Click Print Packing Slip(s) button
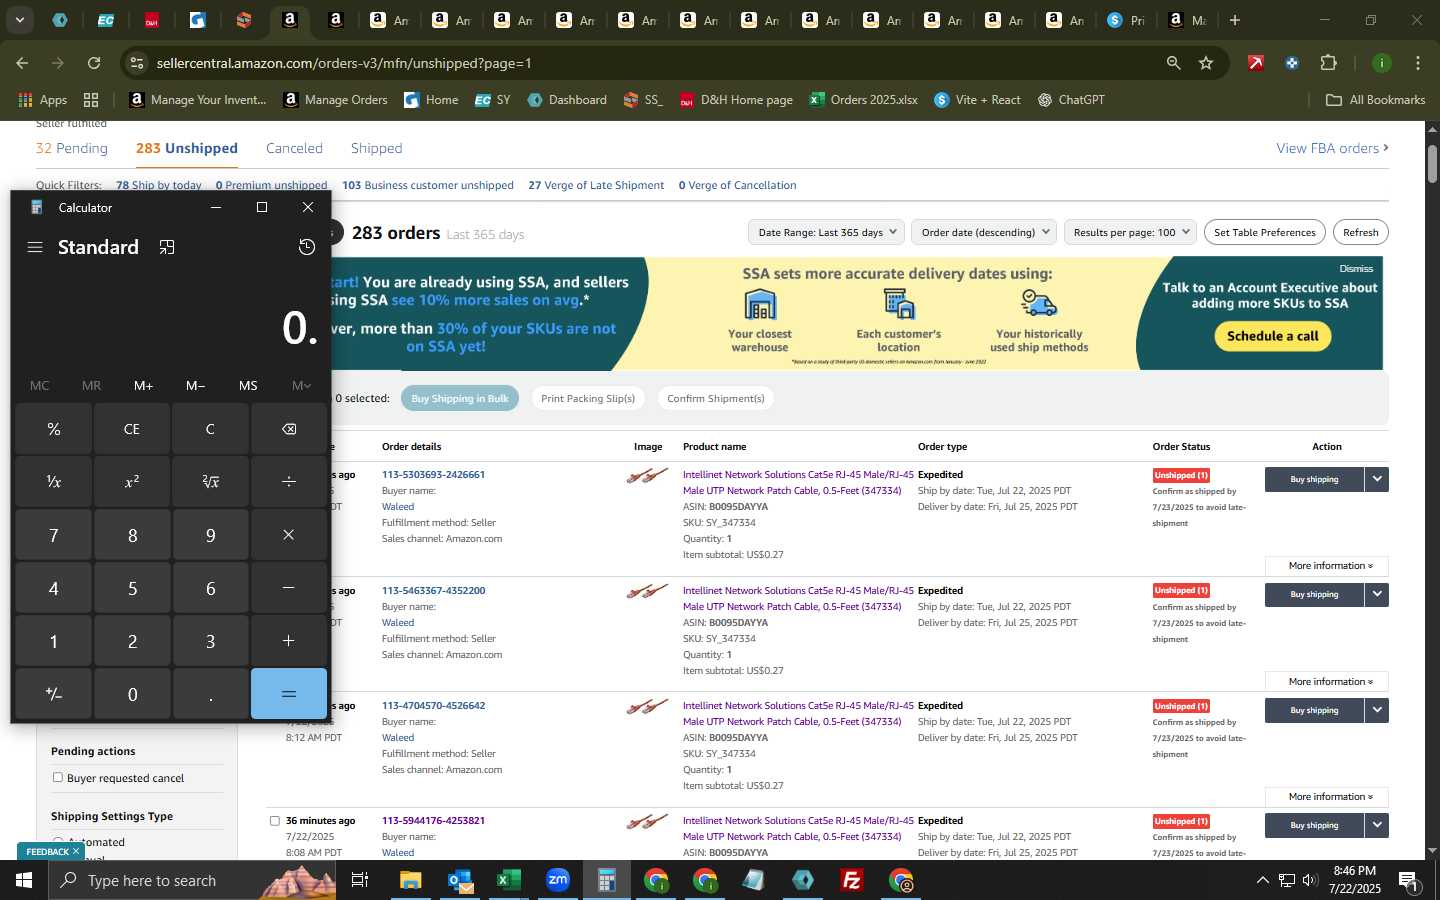Image resolution: width=1440 pixels, height=900 pixels. pyautogui.click(x=588, y=398)
